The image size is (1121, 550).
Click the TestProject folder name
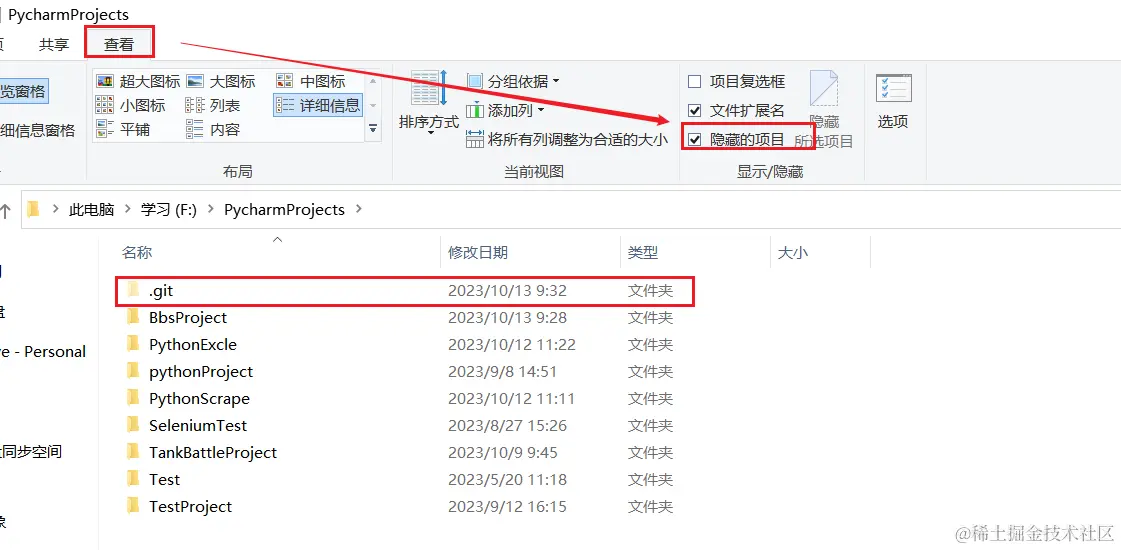pos(190,507)
